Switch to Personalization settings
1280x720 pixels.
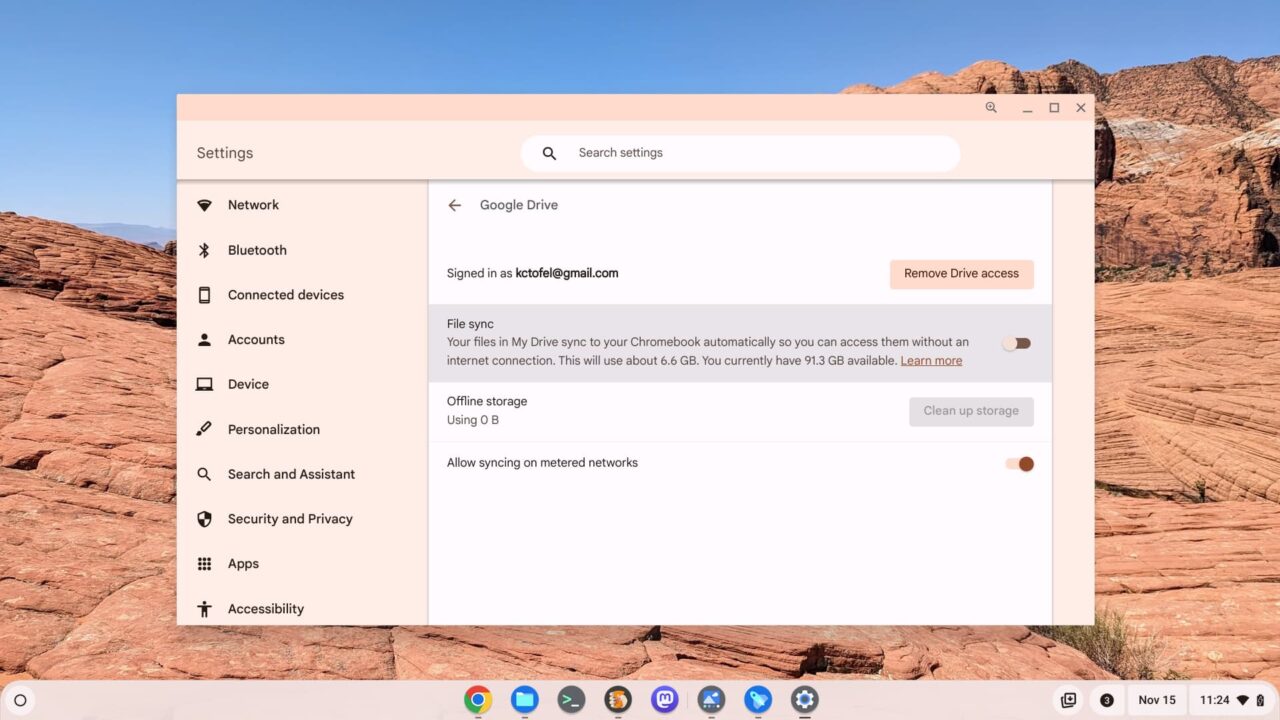coord(302,429)
